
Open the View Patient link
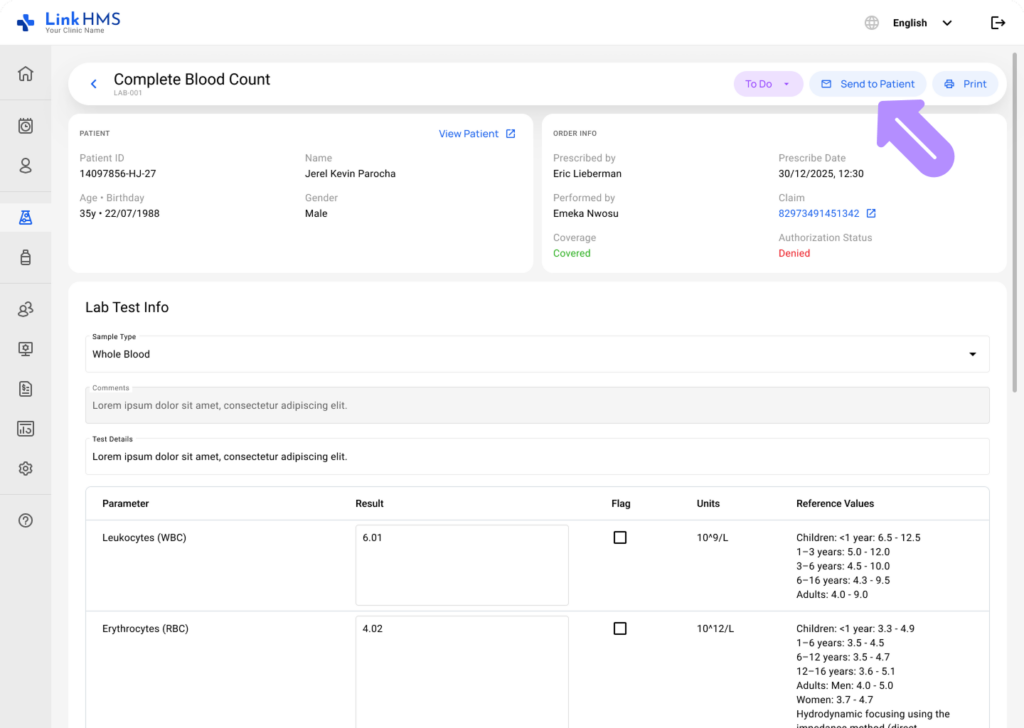[477, 133]
